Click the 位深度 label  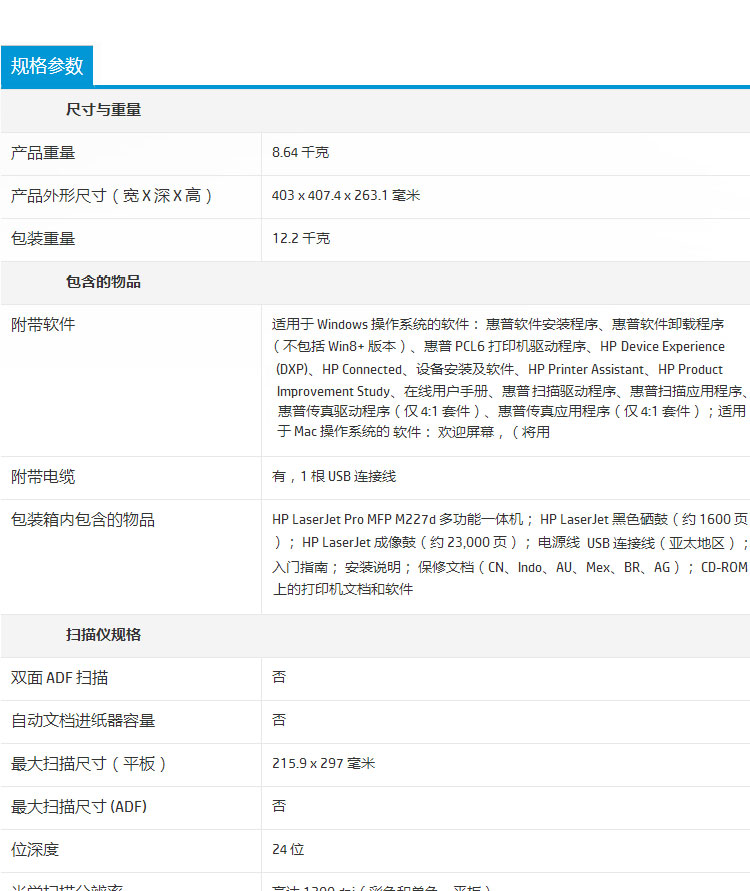coord(35,850)
